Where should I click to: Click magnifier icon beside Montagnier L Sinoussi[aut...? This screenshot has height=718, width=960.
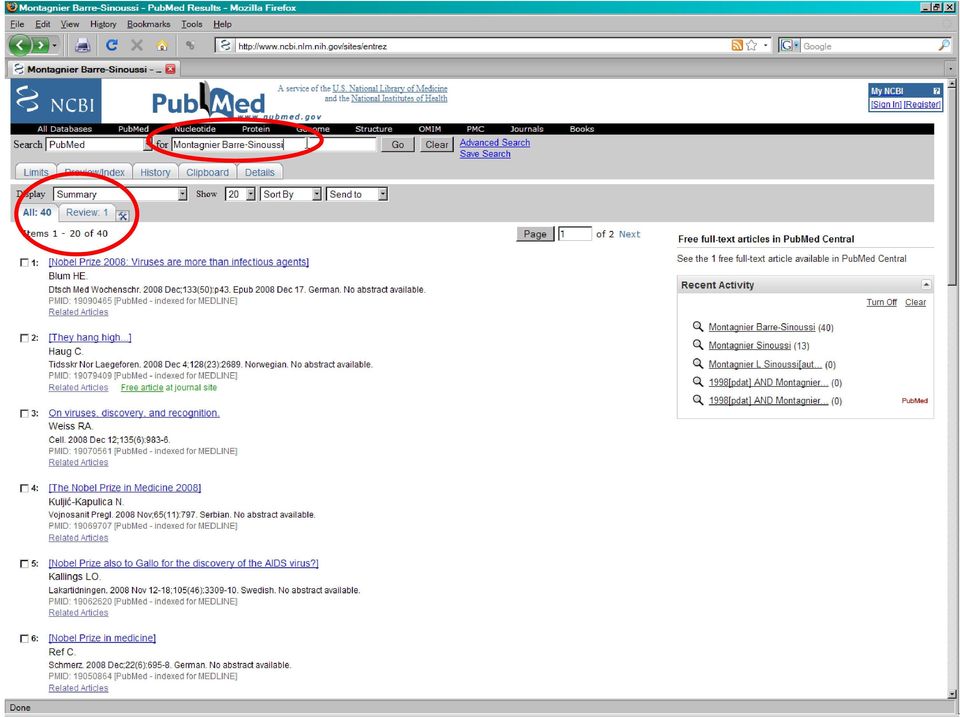697,364
